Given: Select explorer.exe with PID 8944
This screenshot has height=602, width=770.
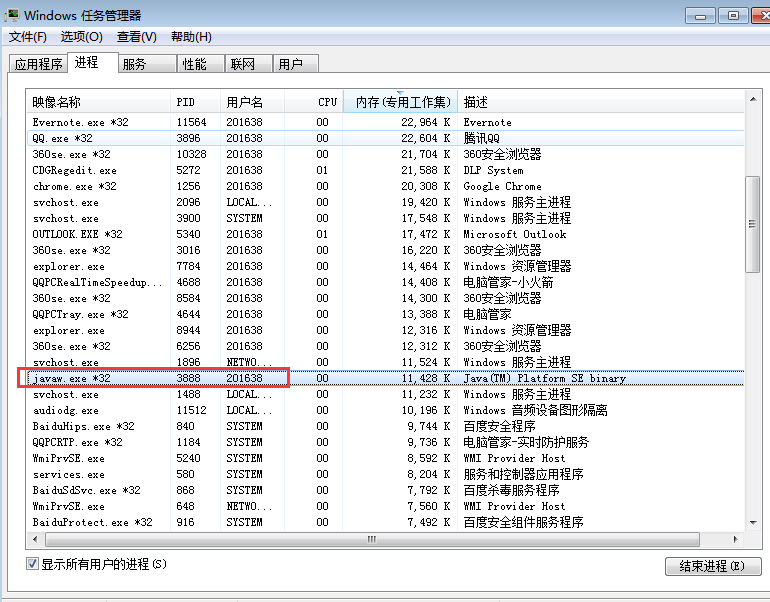Looking at the screenshot, I should (x=385, y=330).
